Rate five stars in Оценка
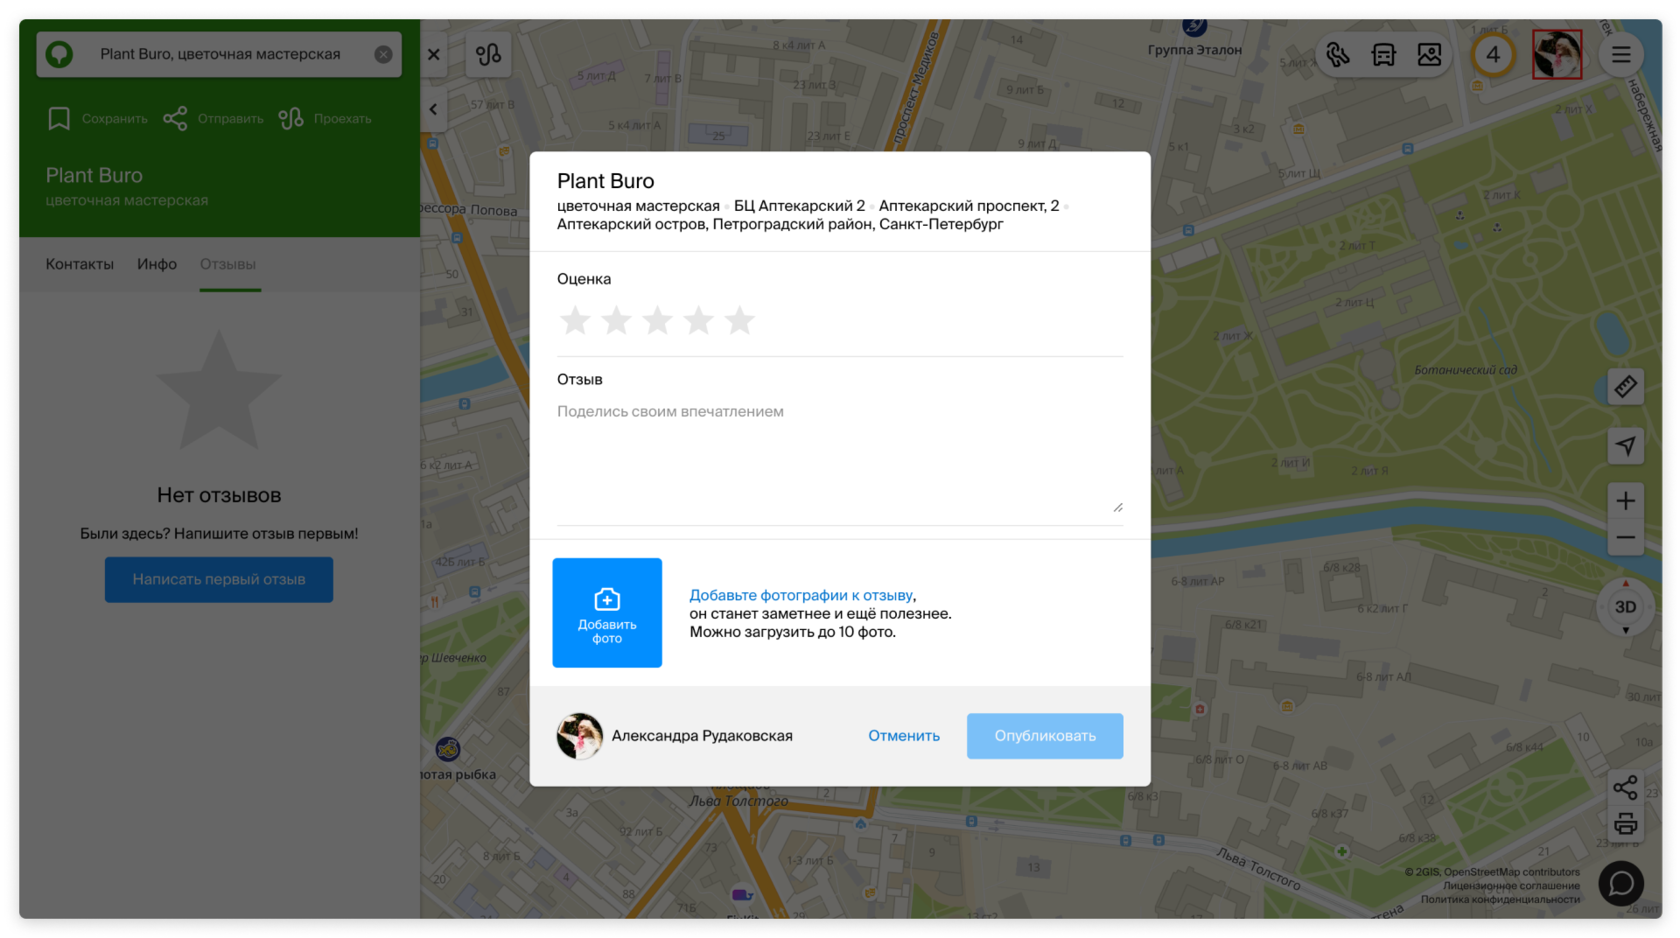 tap(739, 321)
